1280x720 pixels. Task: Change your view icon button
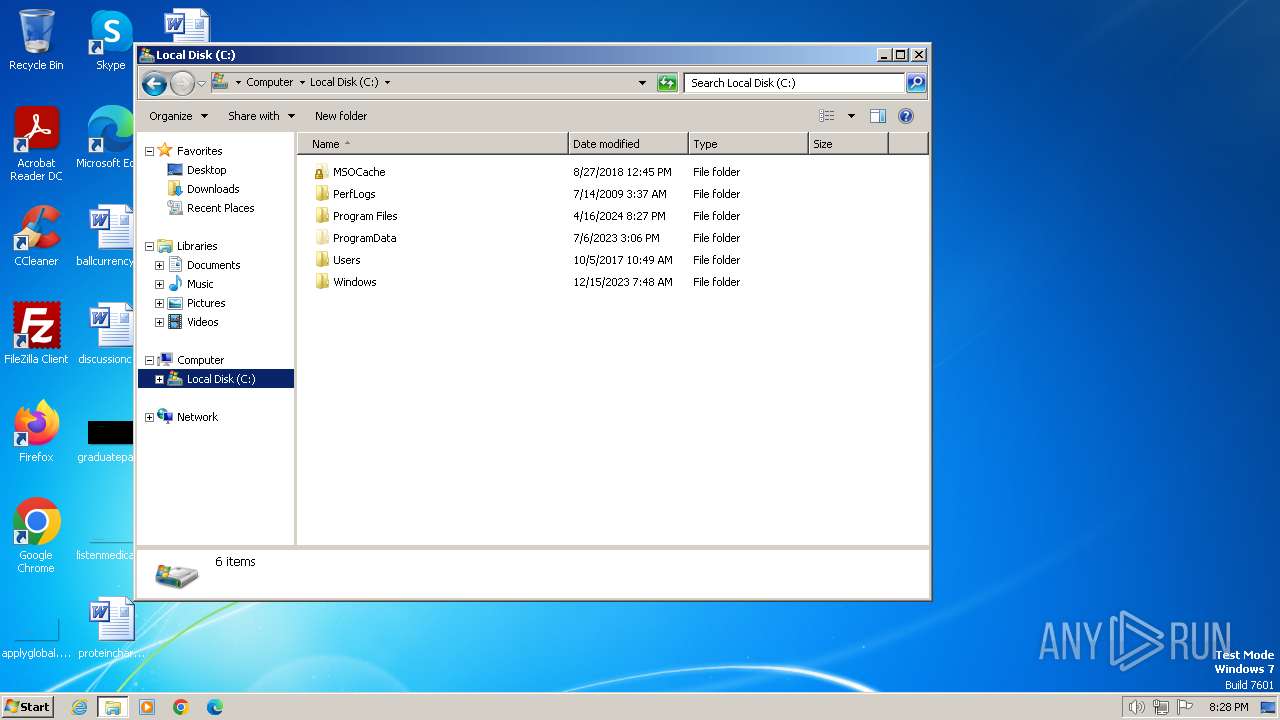[x=826, y=116]
